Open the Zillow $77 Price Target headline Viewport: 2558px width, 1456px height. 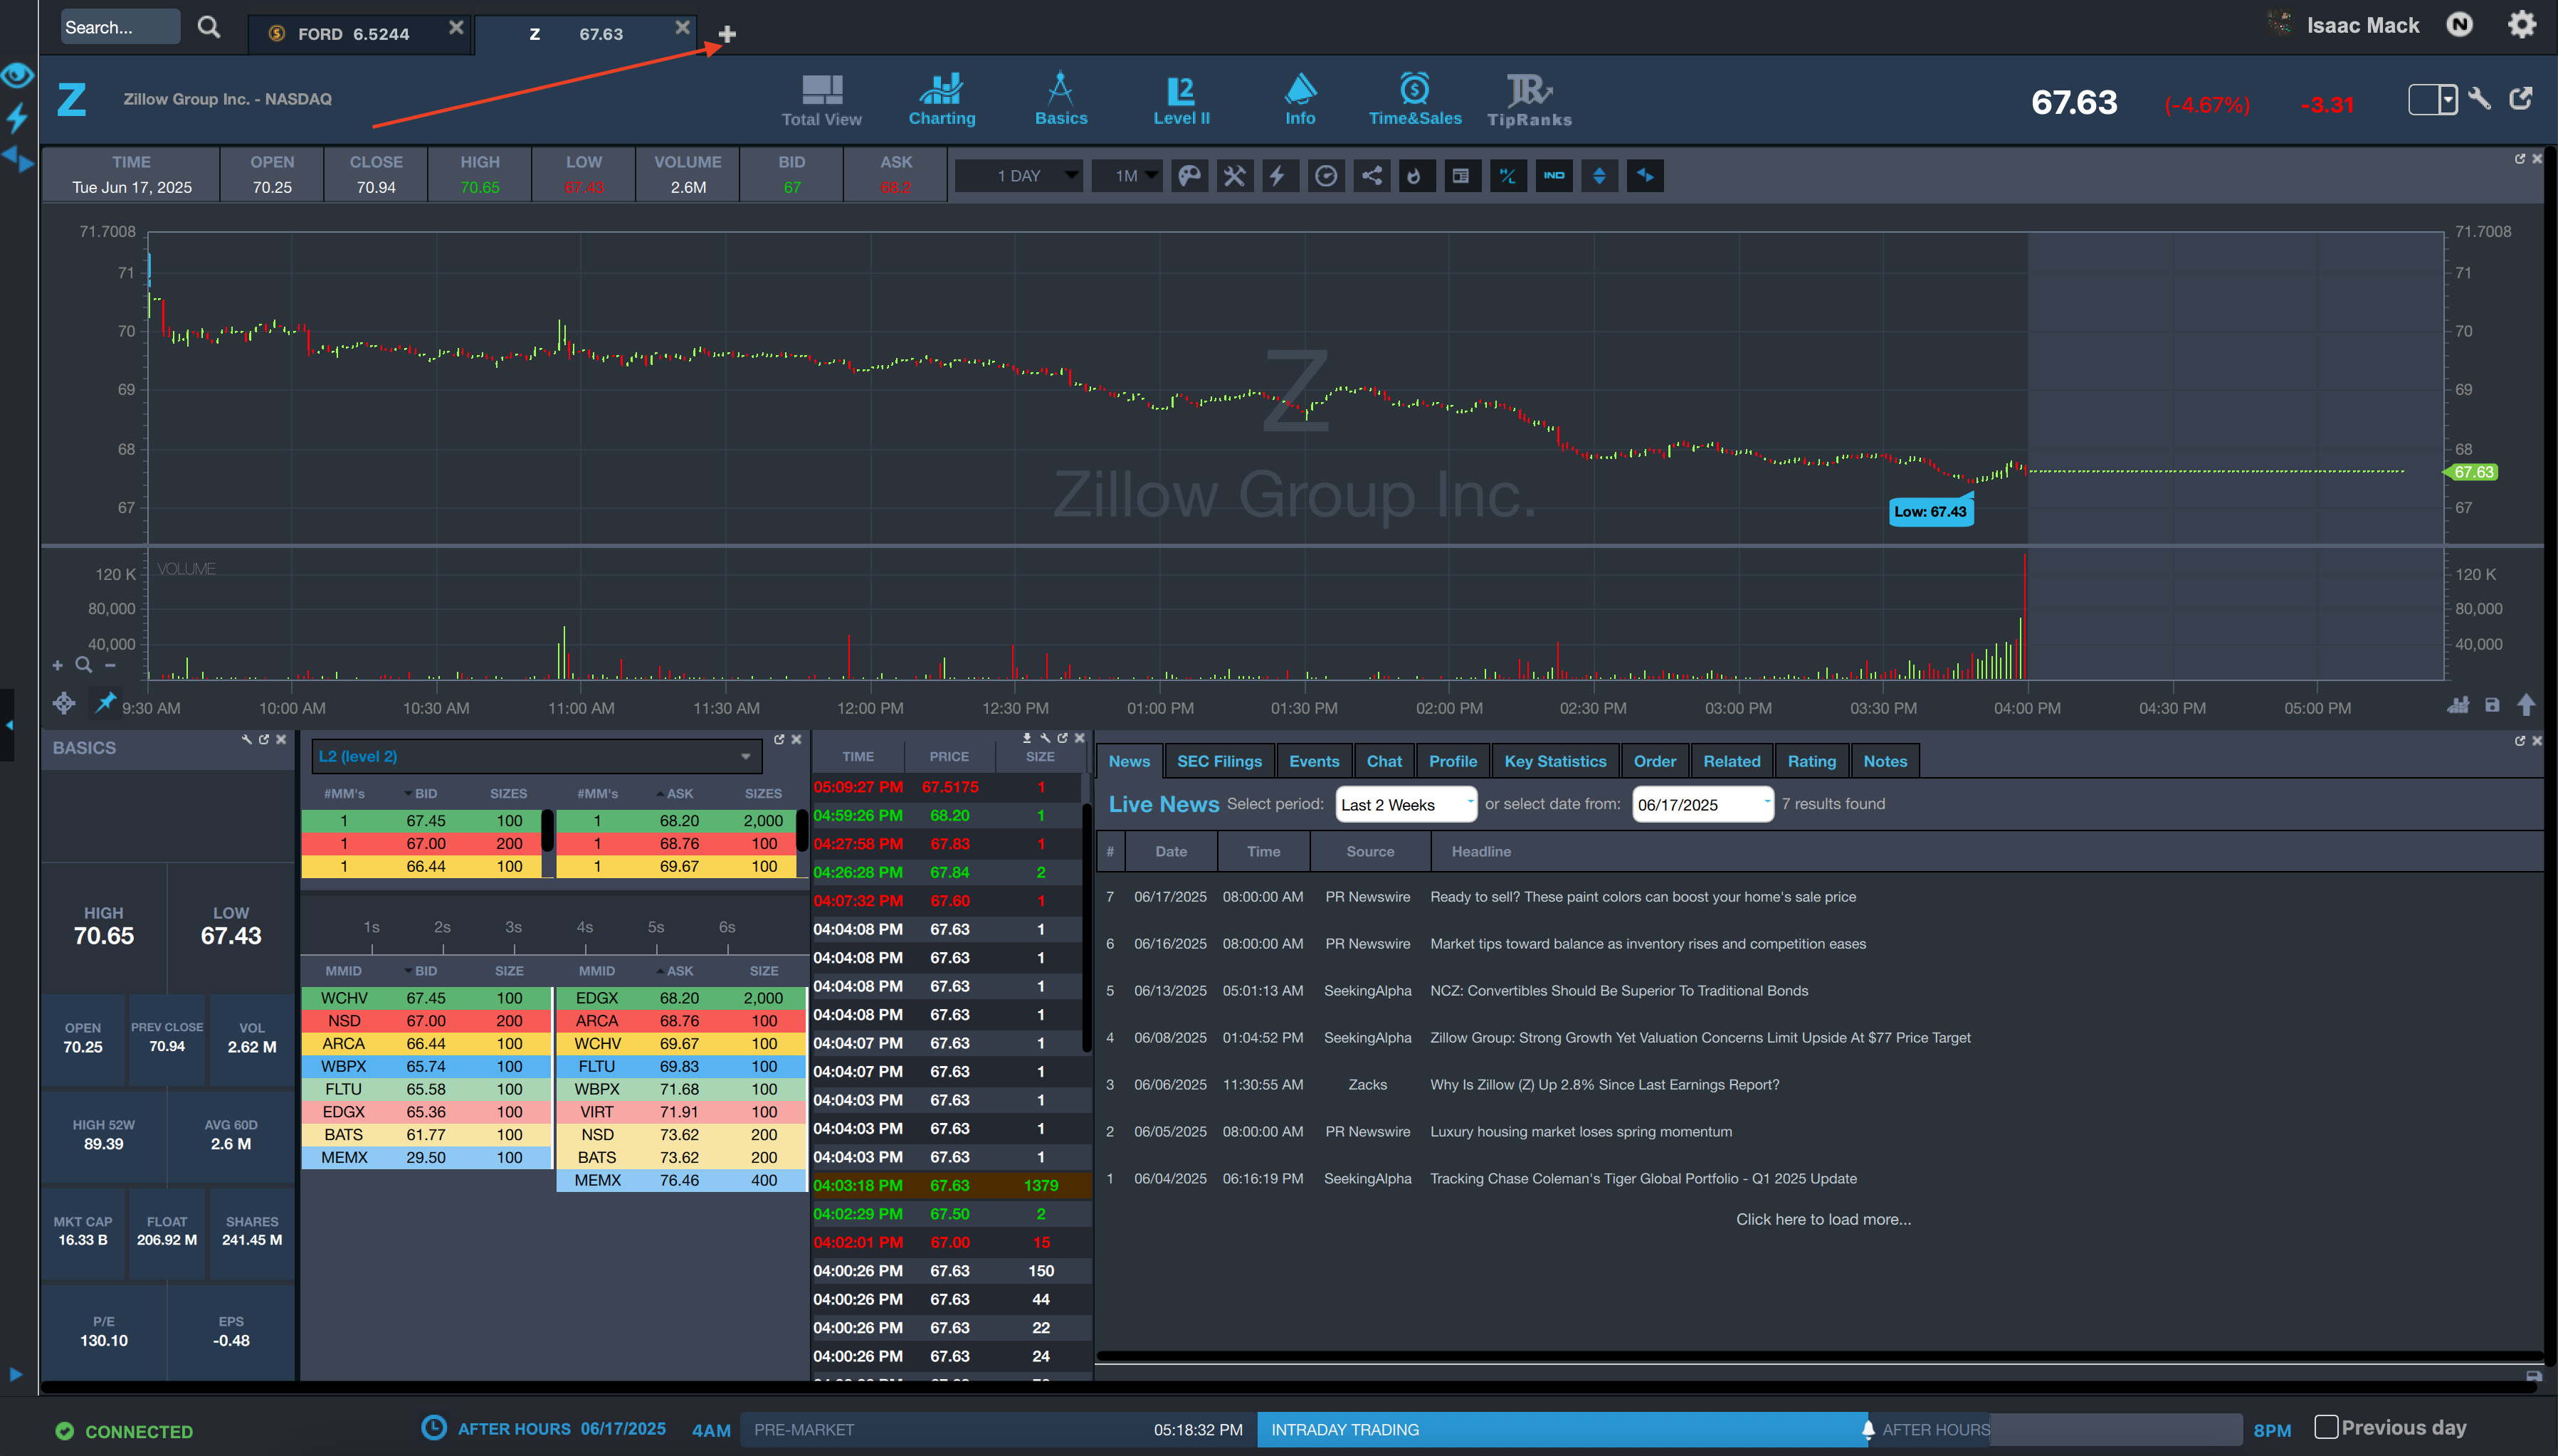pyautogui.click(x=1700, y=1038)
